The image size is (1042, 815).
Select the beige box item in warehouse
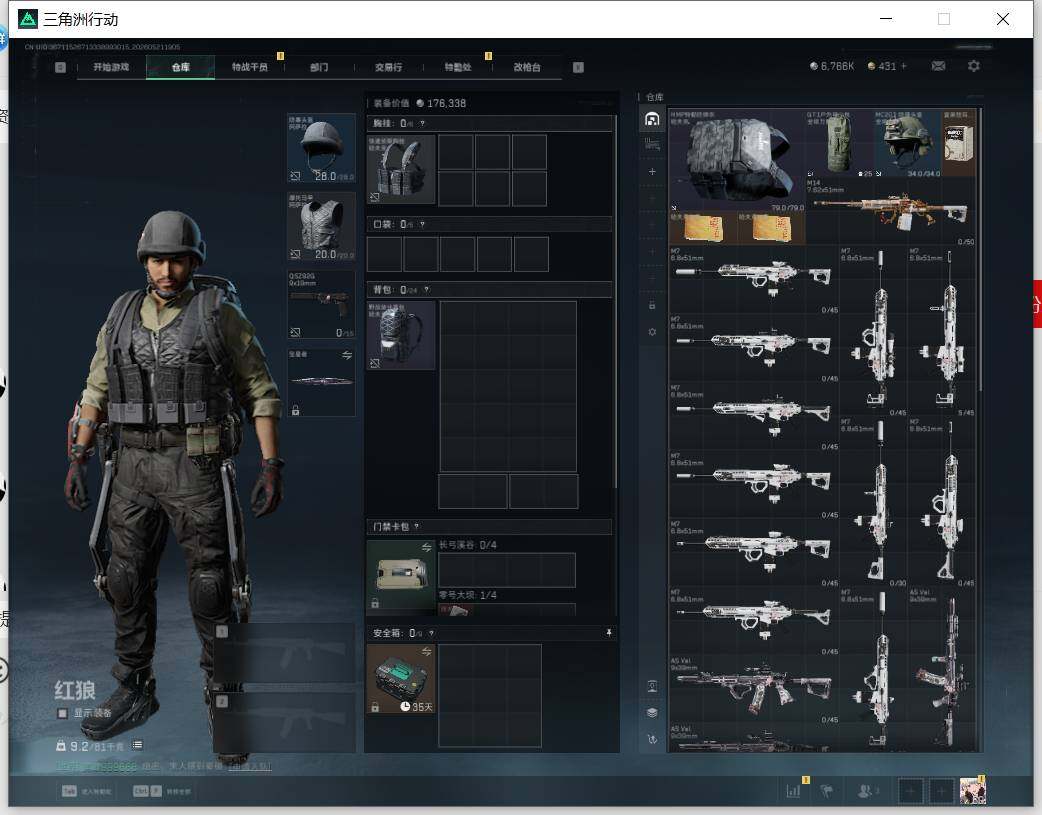[x=960, y=144]
